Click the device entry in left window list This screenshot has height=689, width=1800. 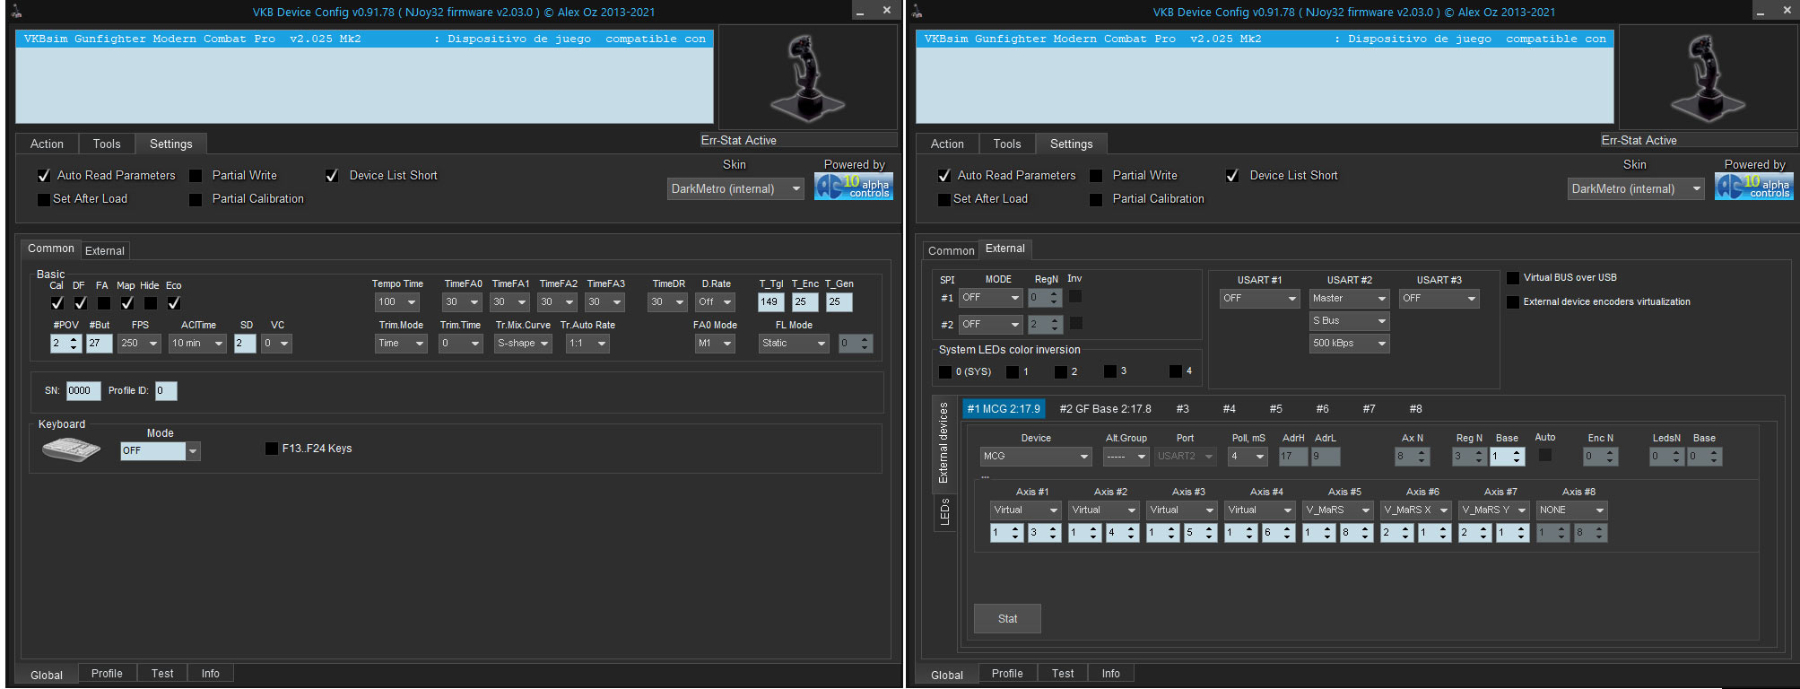point(364,39)
